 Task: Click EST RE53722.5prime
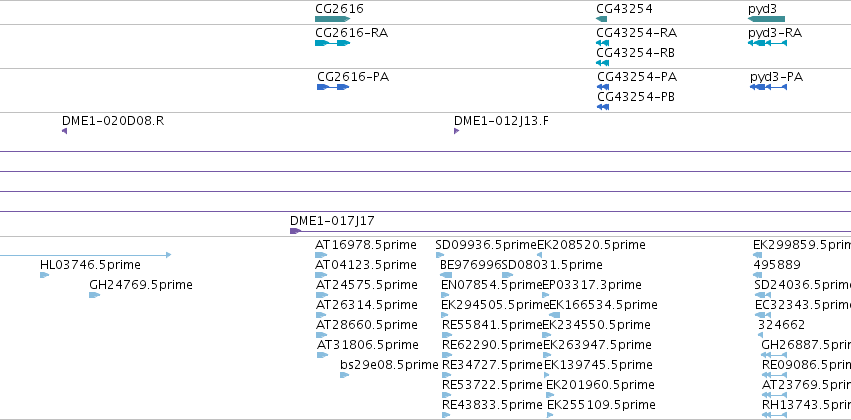tap(492, 385)
